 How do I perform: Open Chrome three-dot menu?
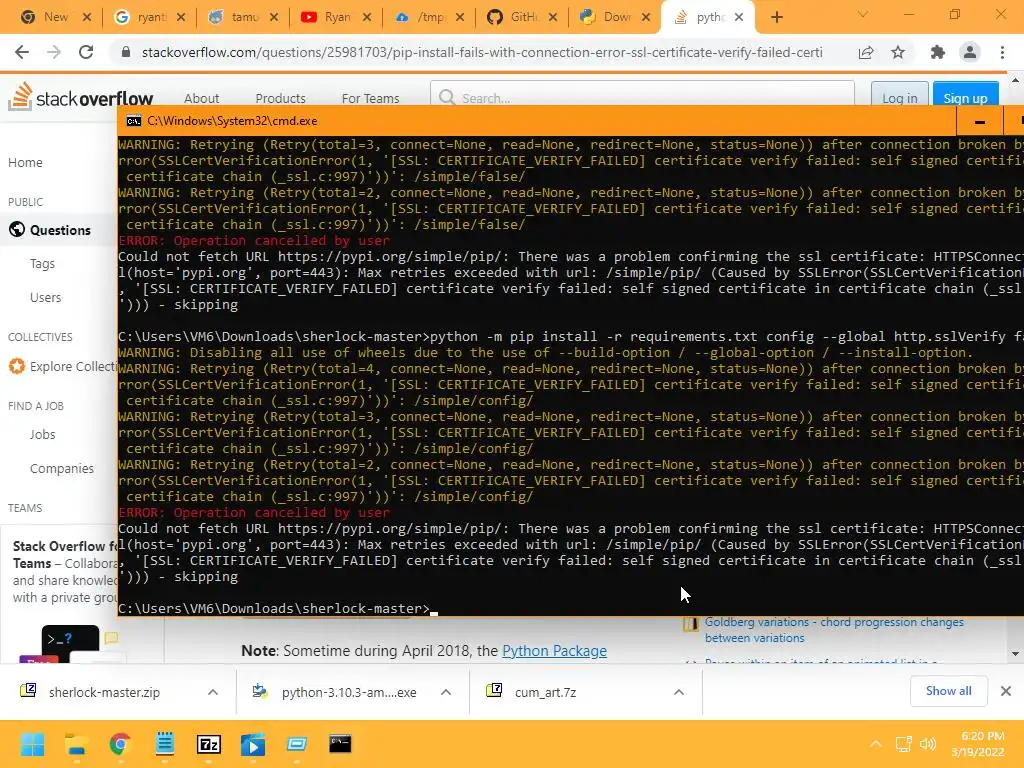point(1002,52)
